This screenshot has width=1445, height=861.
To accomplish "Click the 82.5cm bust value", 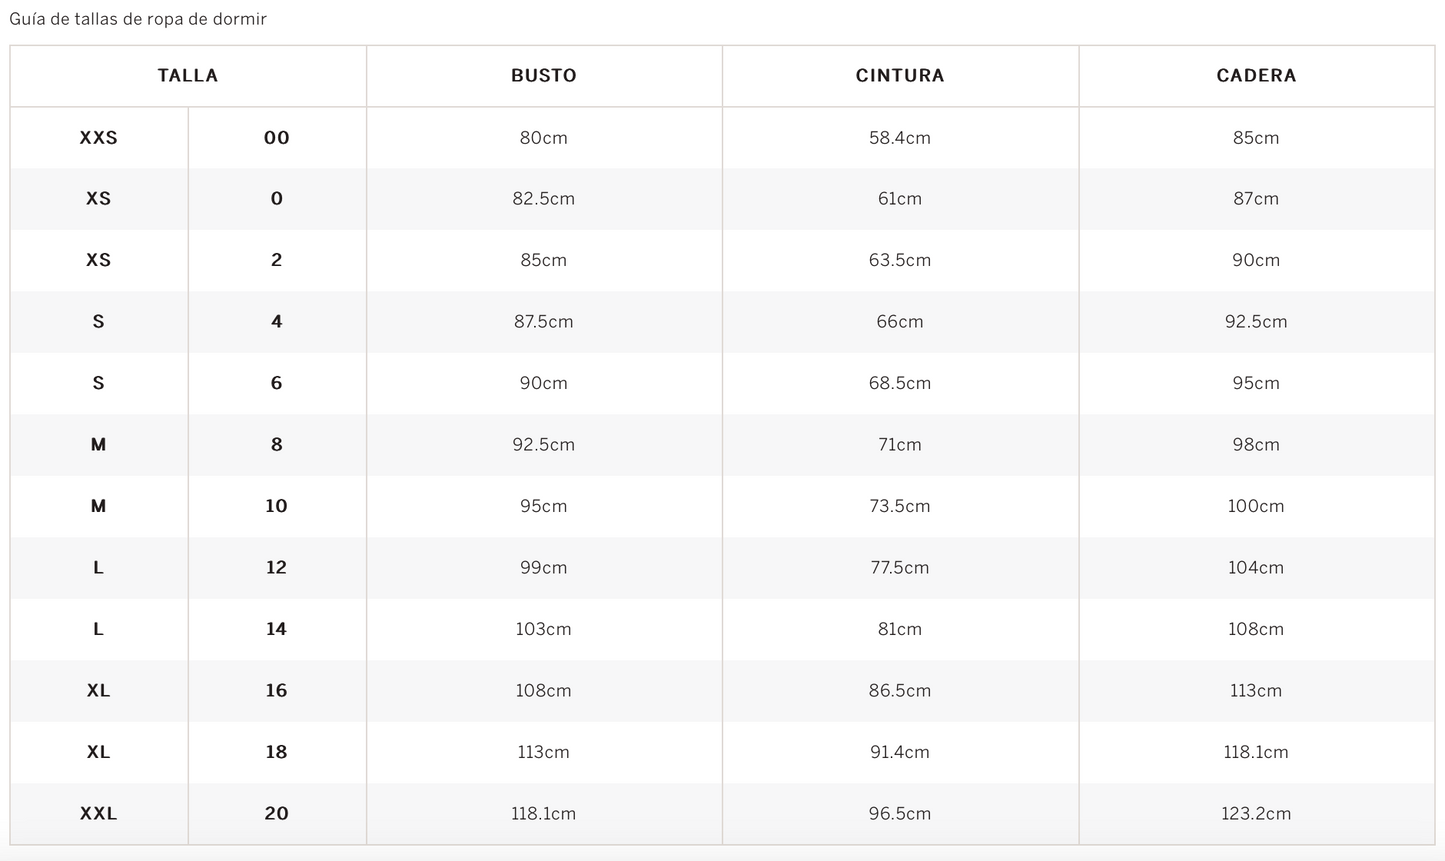I will tap(544, 199).
